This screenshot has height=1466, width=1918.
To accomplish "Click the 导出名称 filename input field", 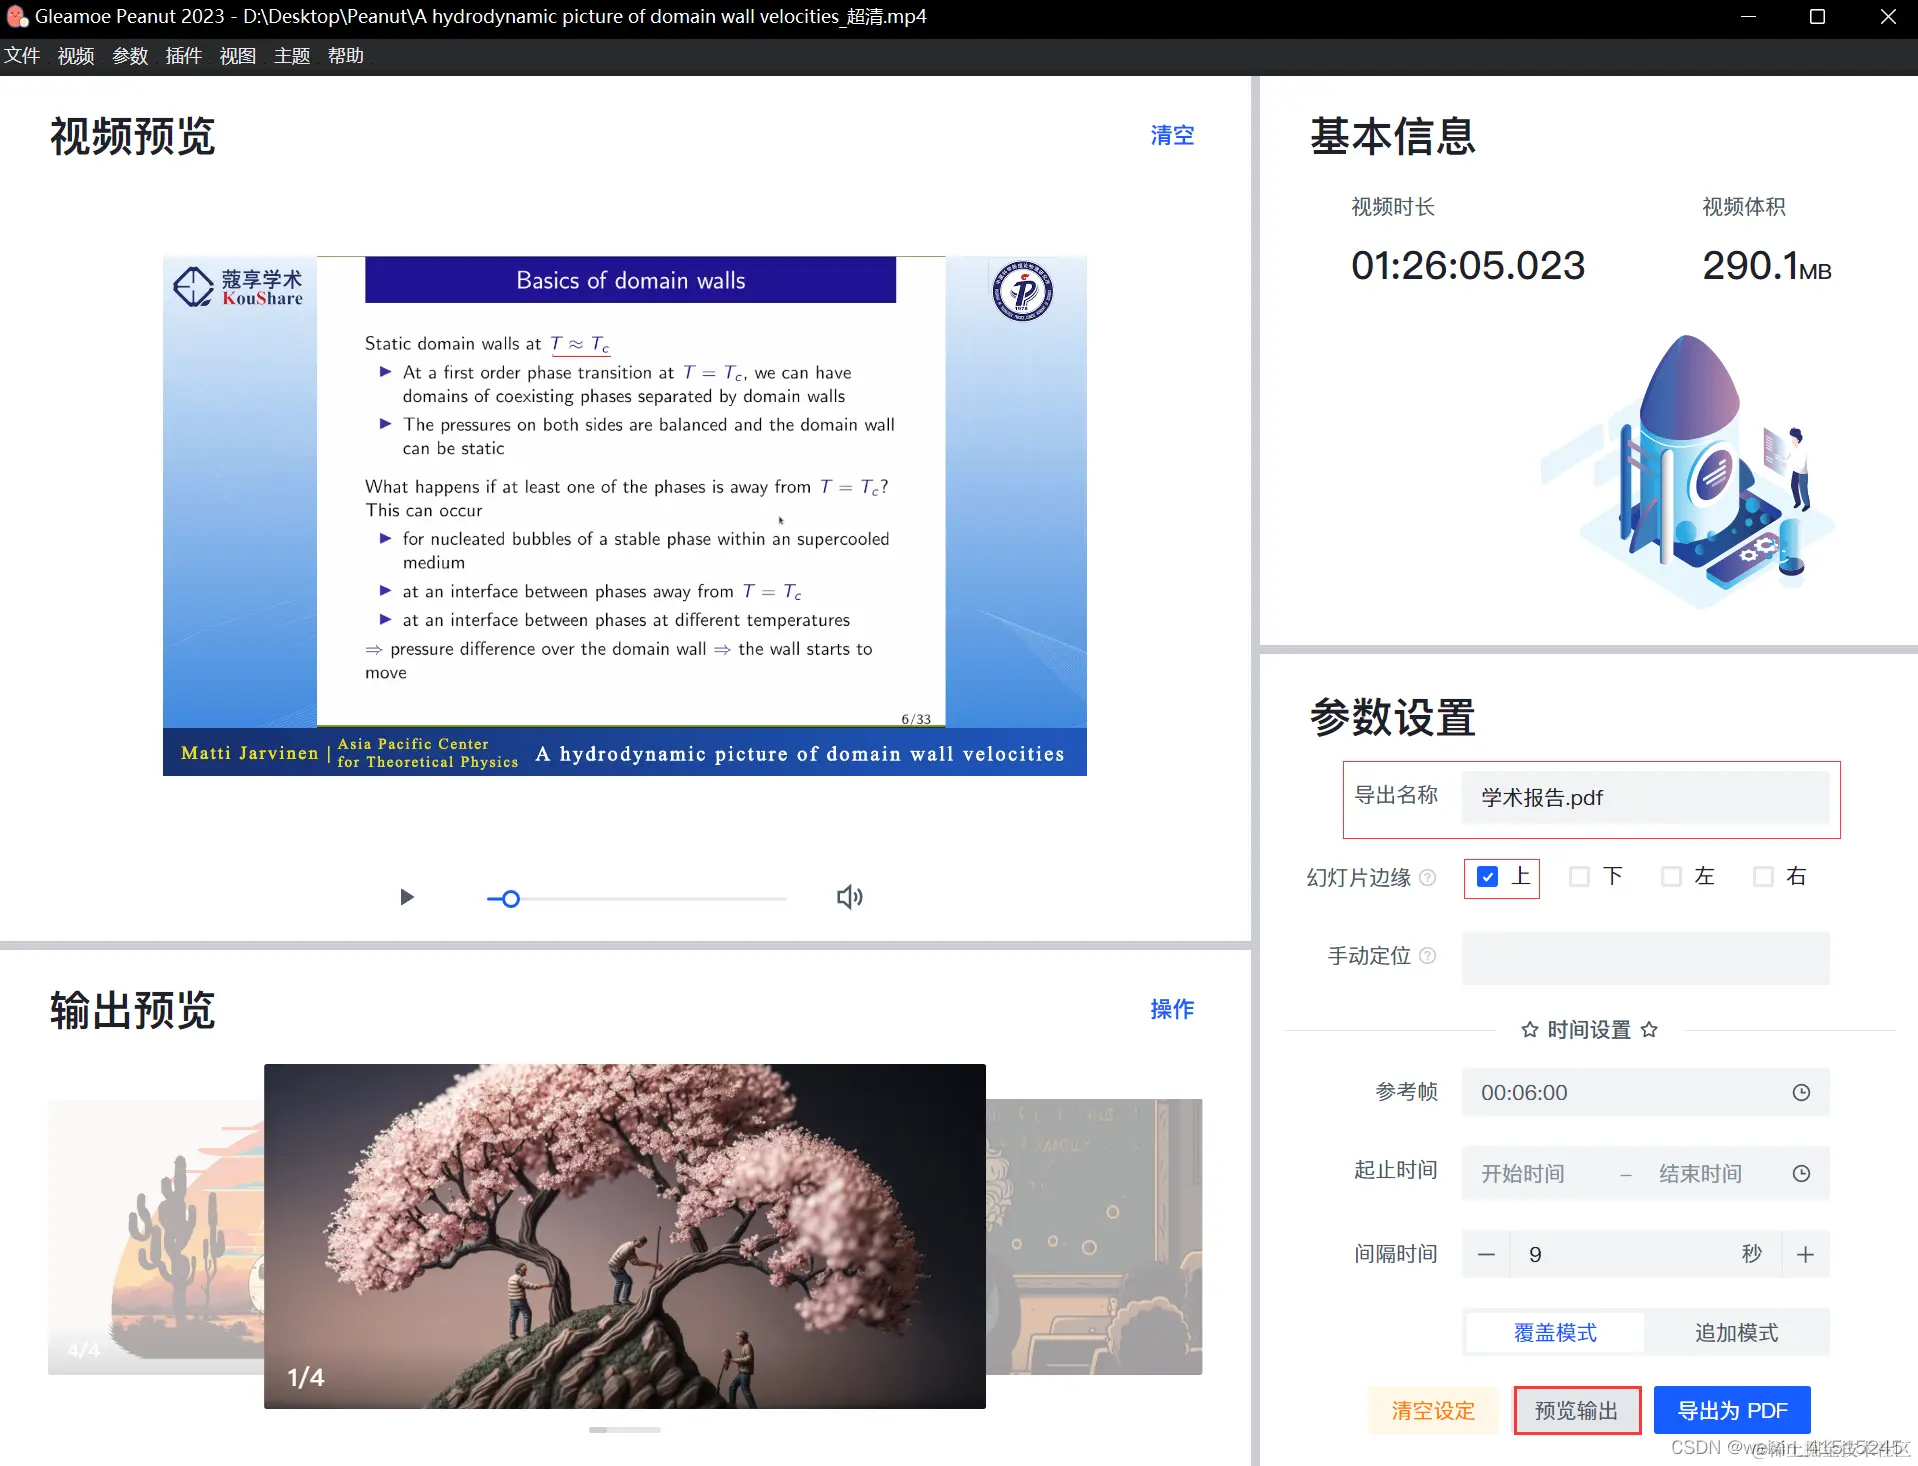I will click(x=1645, y=798).
